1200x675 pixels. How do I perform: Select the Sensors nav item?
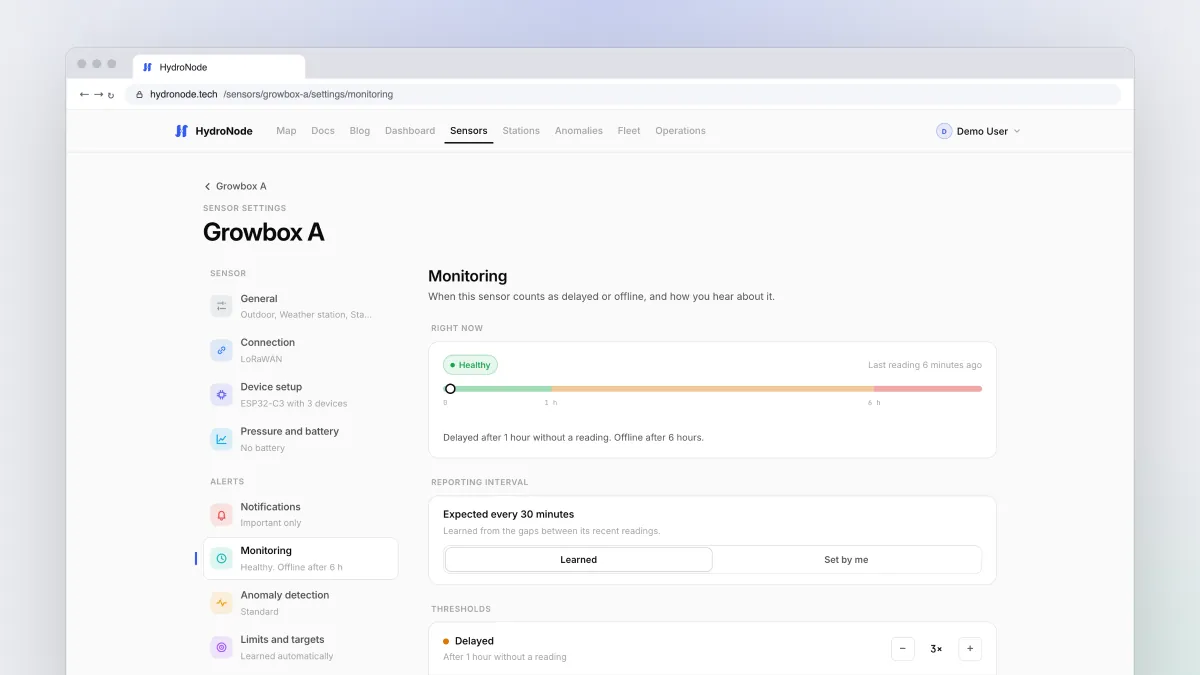(469, 131)
